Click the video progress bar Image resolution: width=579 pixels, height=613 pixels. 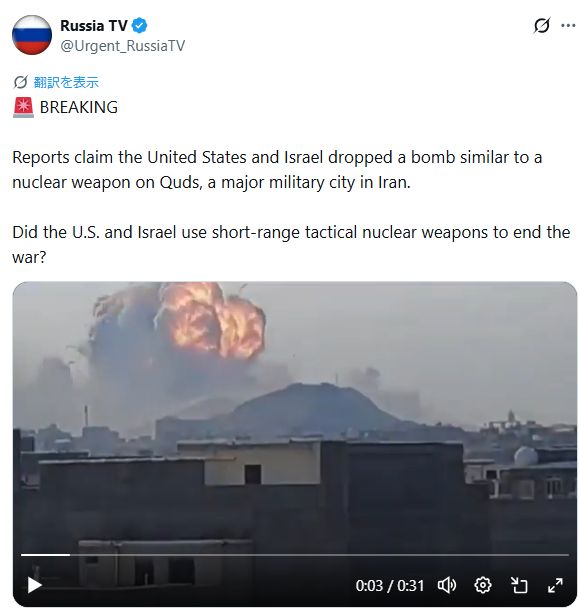tap(295, 555)
